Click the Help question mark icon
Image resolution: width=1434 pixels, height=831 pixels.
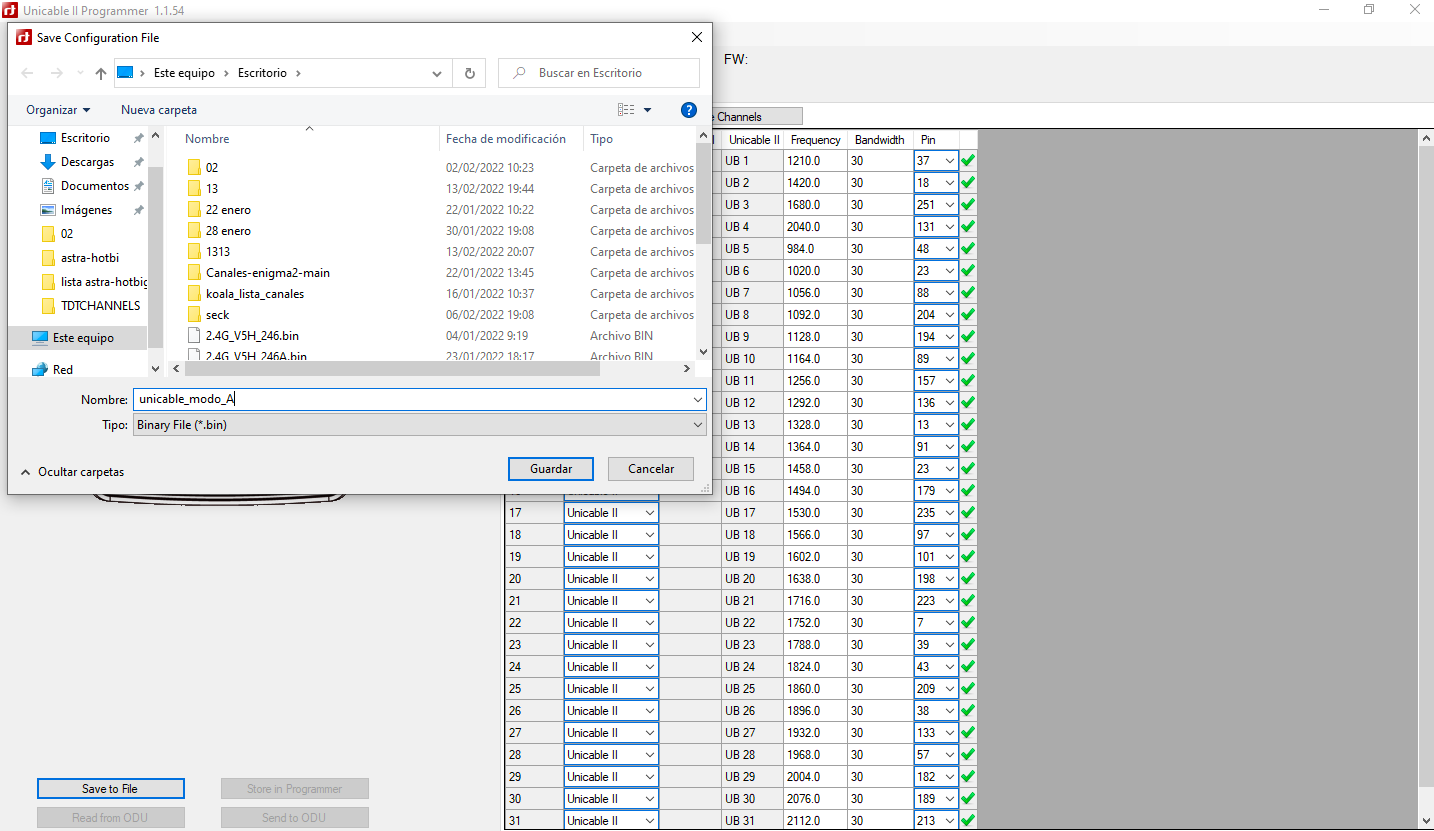pyautogui.click(x=688, y=110)
